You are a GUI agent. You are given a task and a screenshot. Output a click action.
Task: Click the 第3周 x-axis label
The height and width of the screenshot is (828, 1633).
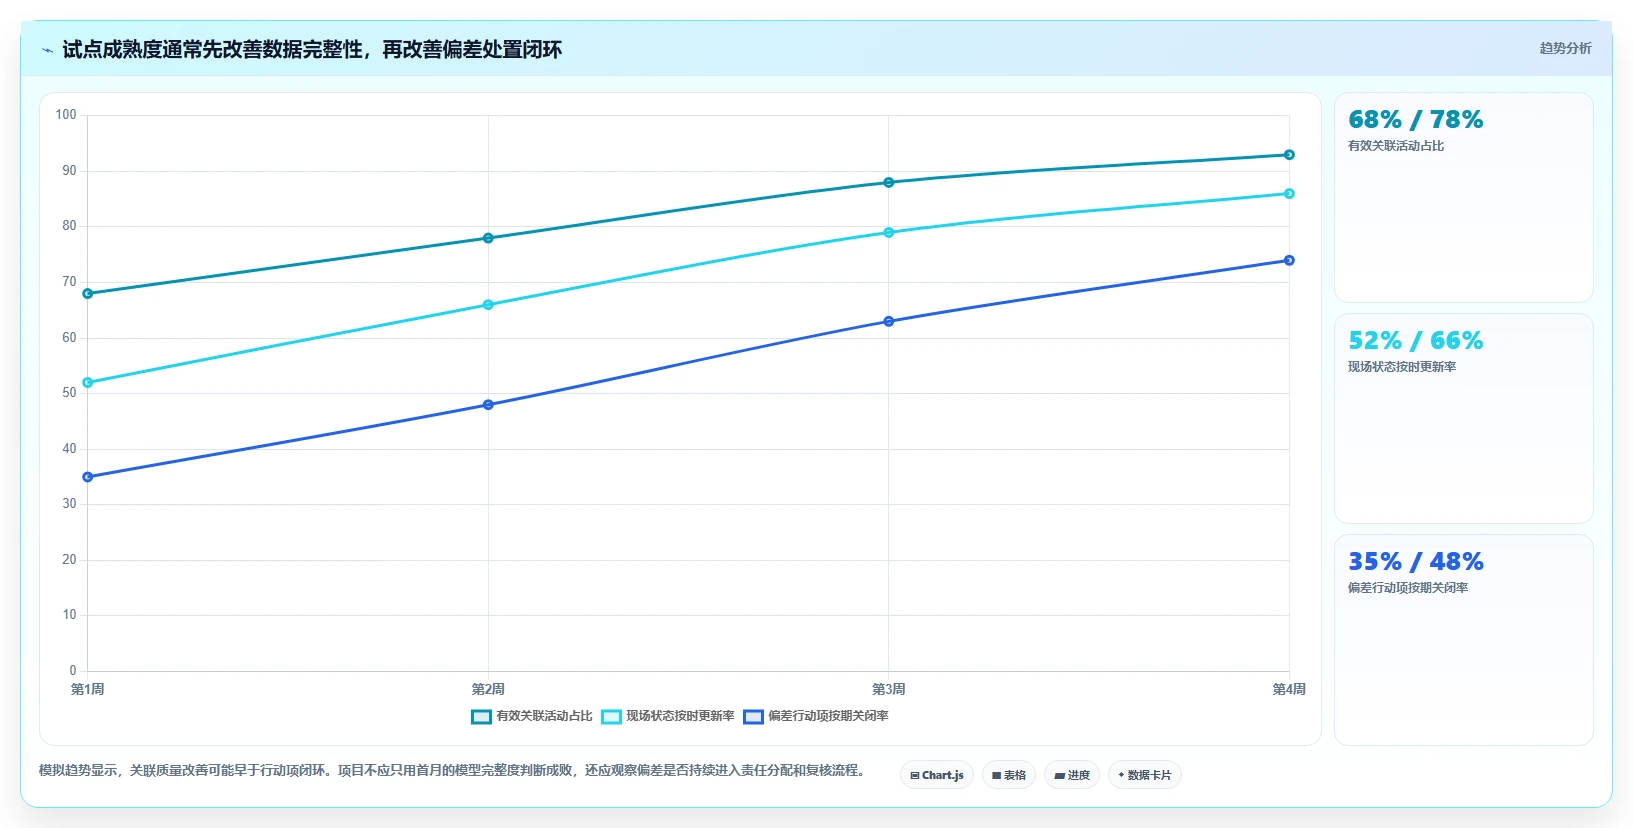tap(889, 689)
